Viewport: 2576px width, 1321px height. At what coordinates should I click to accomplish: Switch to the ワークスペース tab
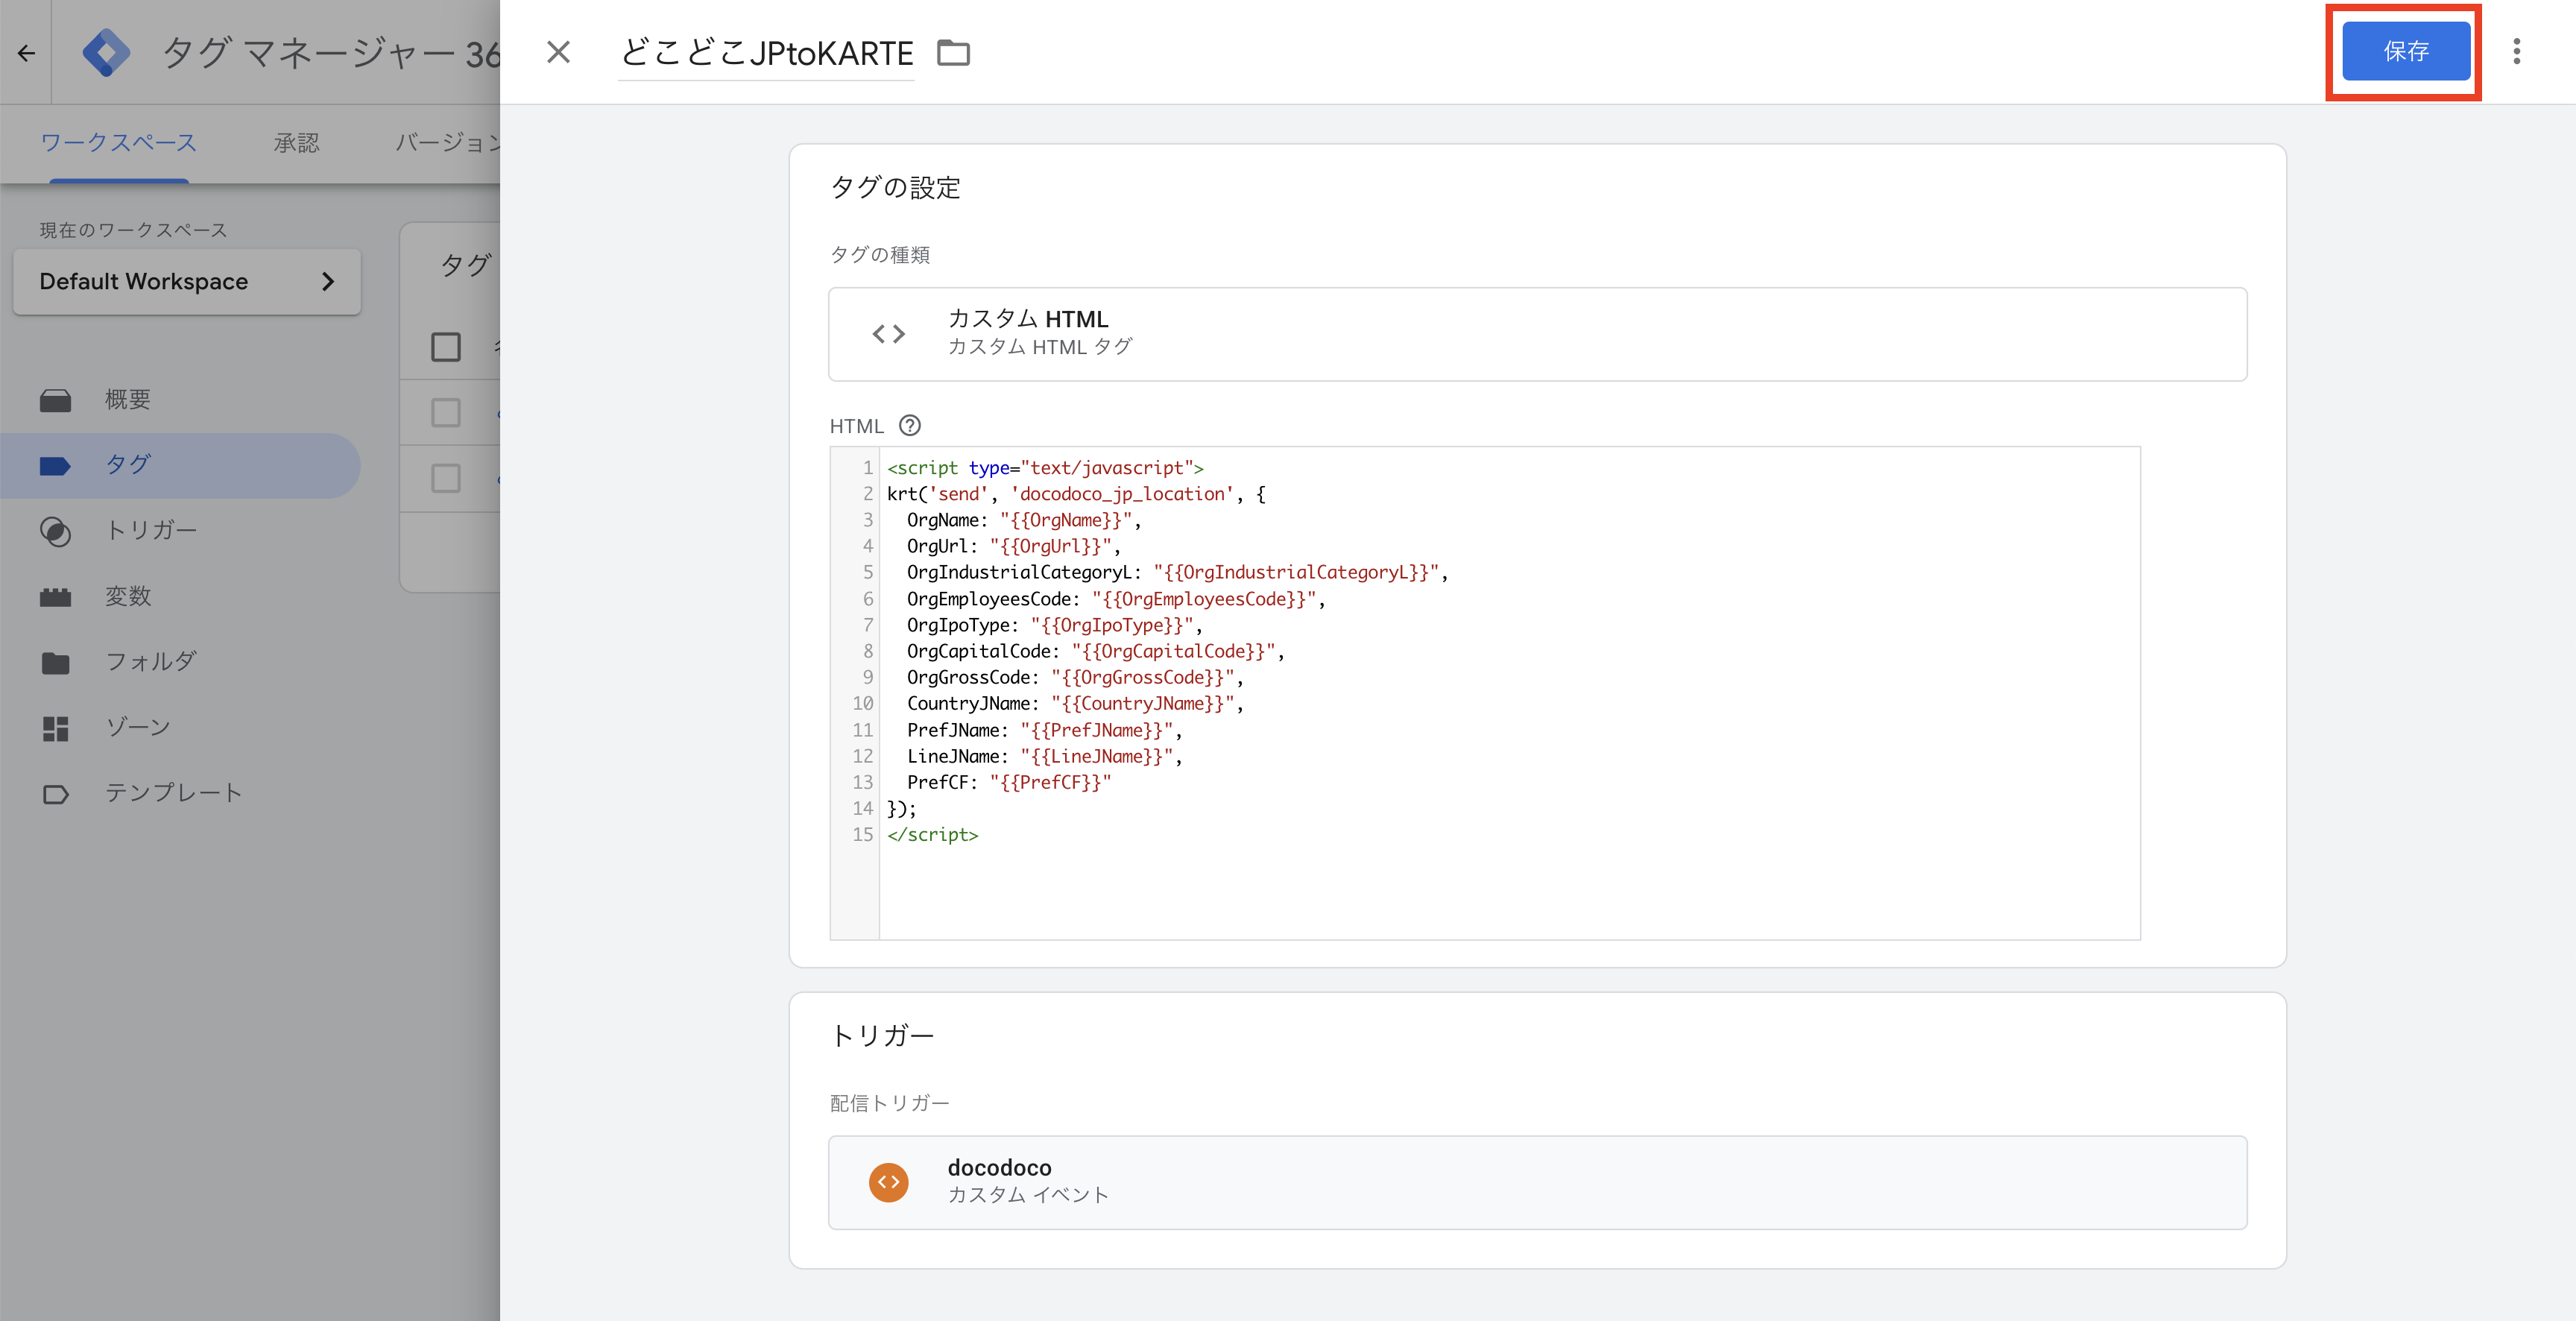(x=118, y=143)
